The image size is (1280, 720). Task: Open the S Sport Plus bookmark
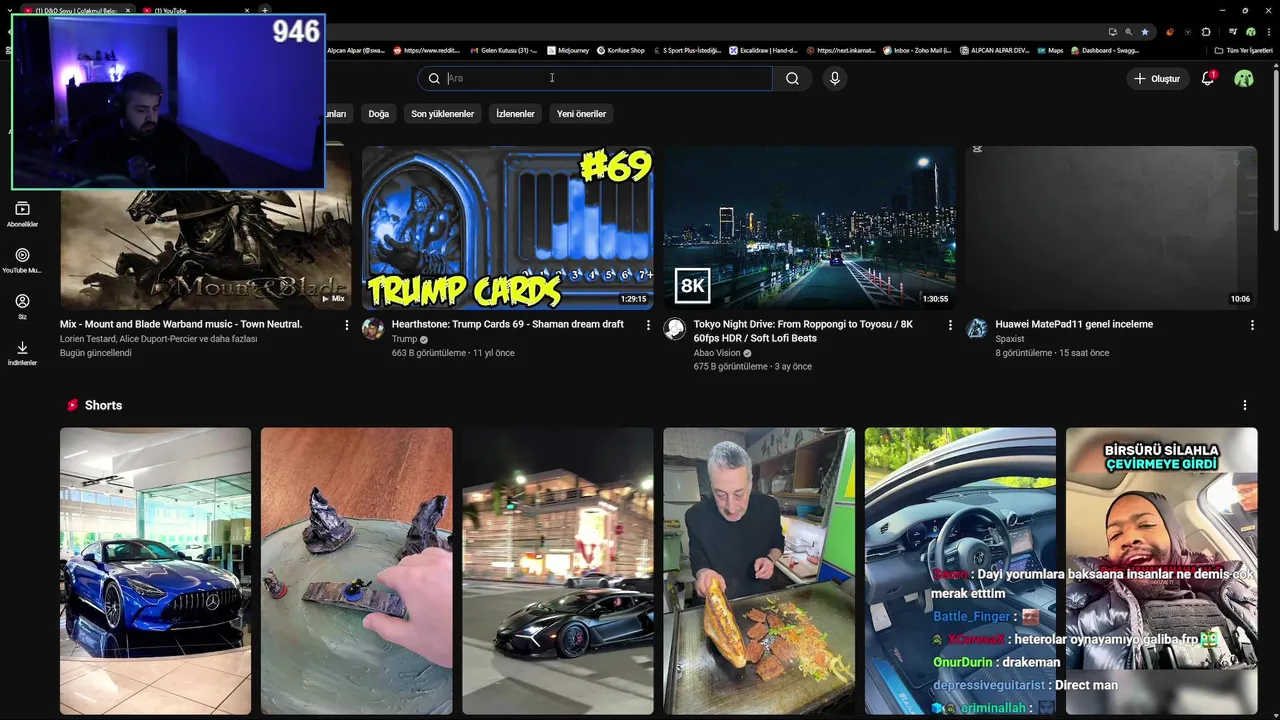pos(687,50)
